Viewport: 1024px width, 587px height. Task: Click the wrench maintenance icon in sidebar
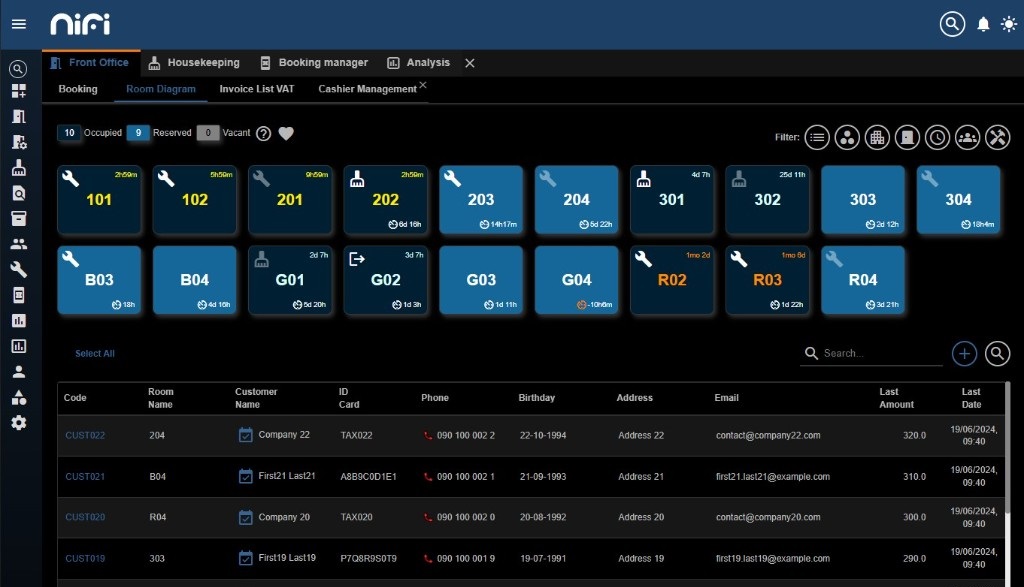18,269
